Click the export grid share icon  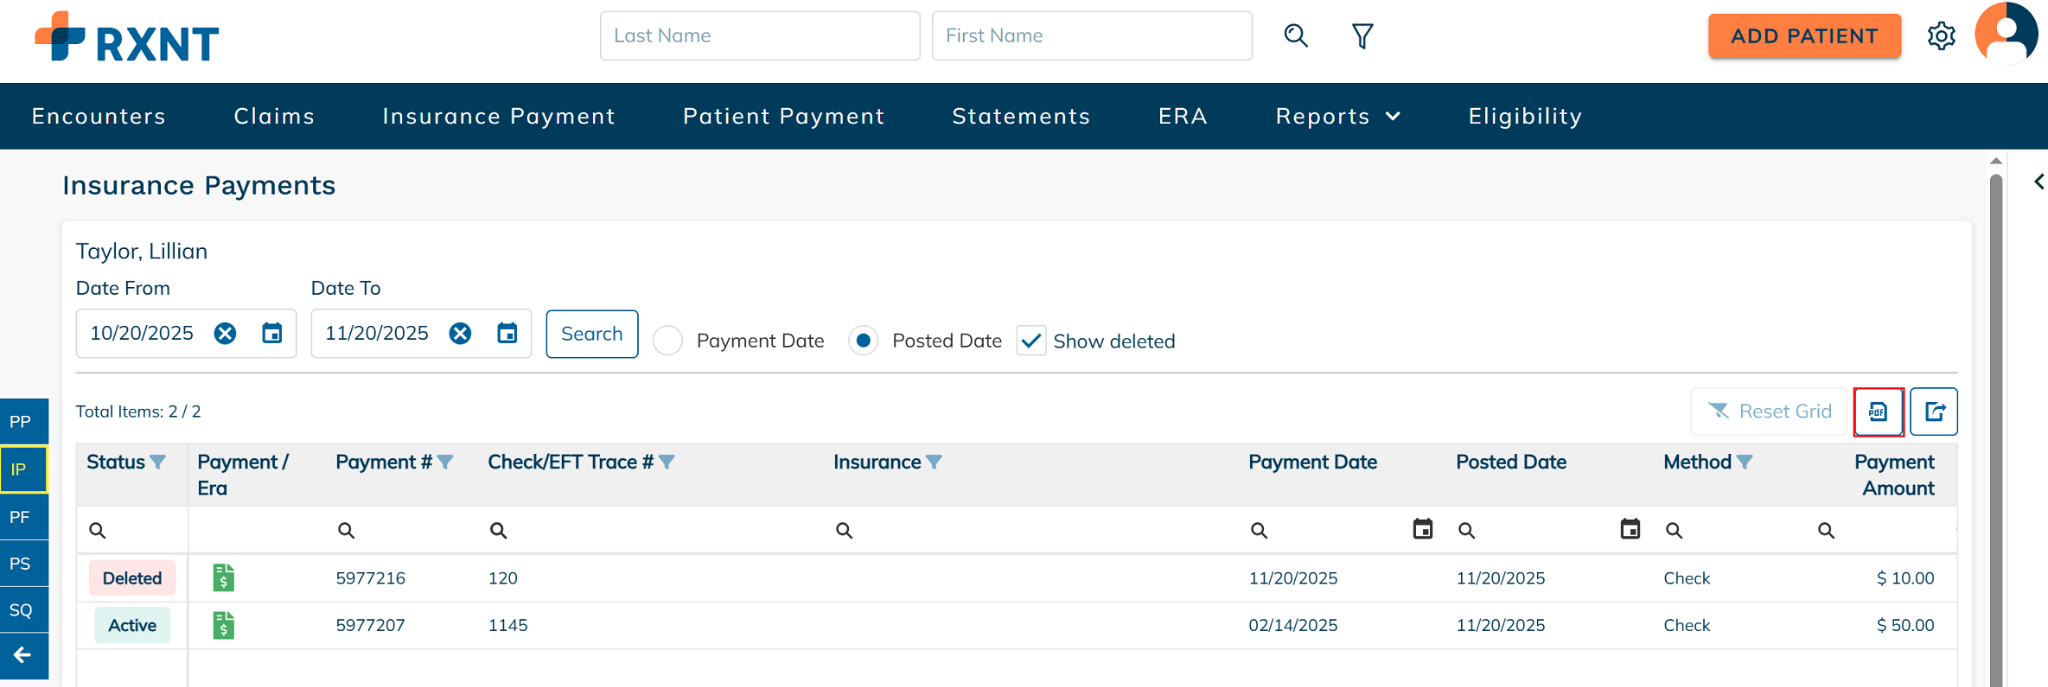[x=1934, y=412]
